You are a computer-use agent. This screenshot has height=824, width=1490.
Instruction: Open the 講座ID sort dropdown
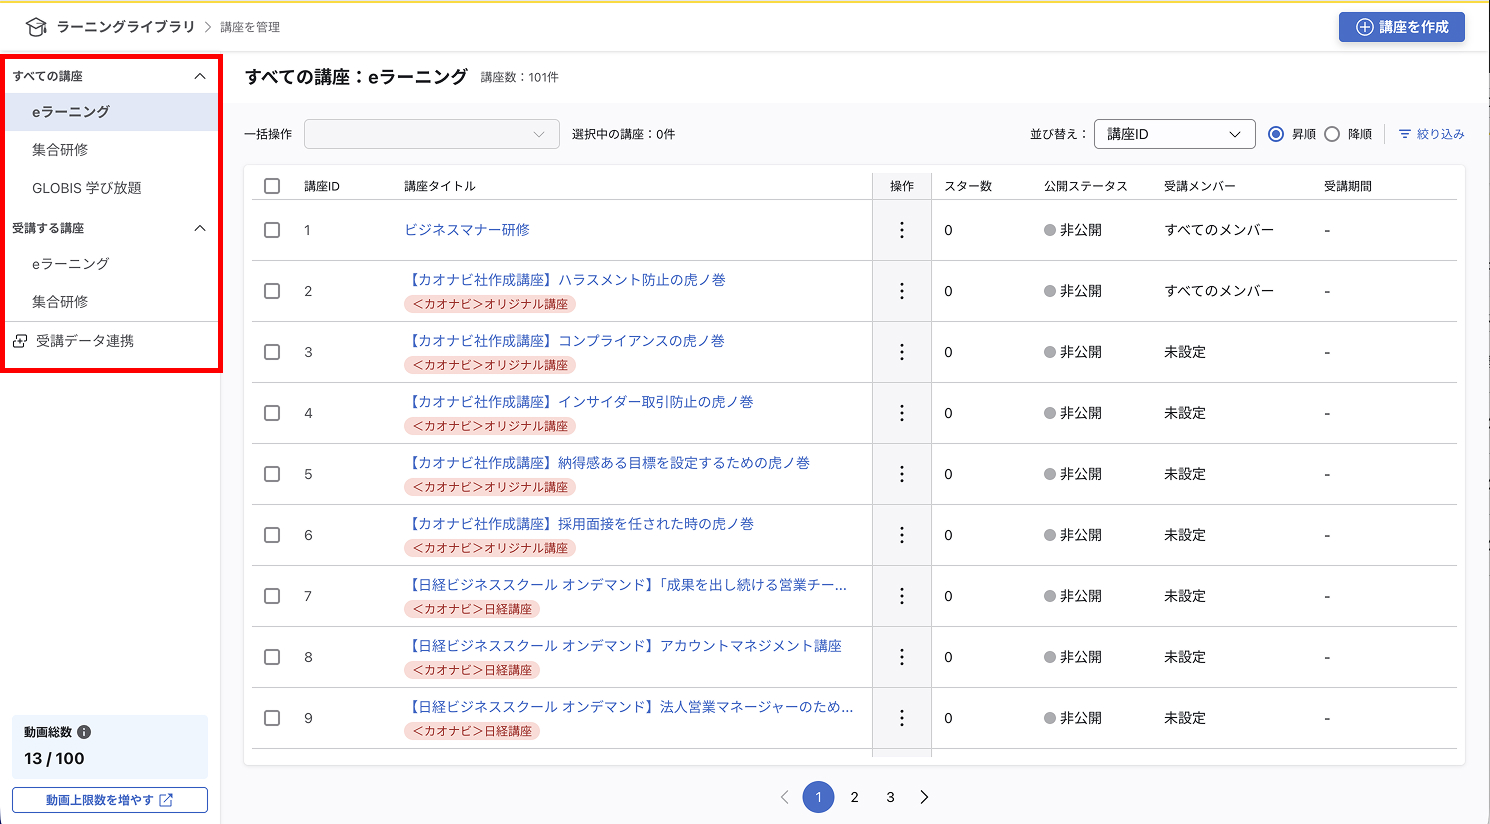coord(1175,134)
